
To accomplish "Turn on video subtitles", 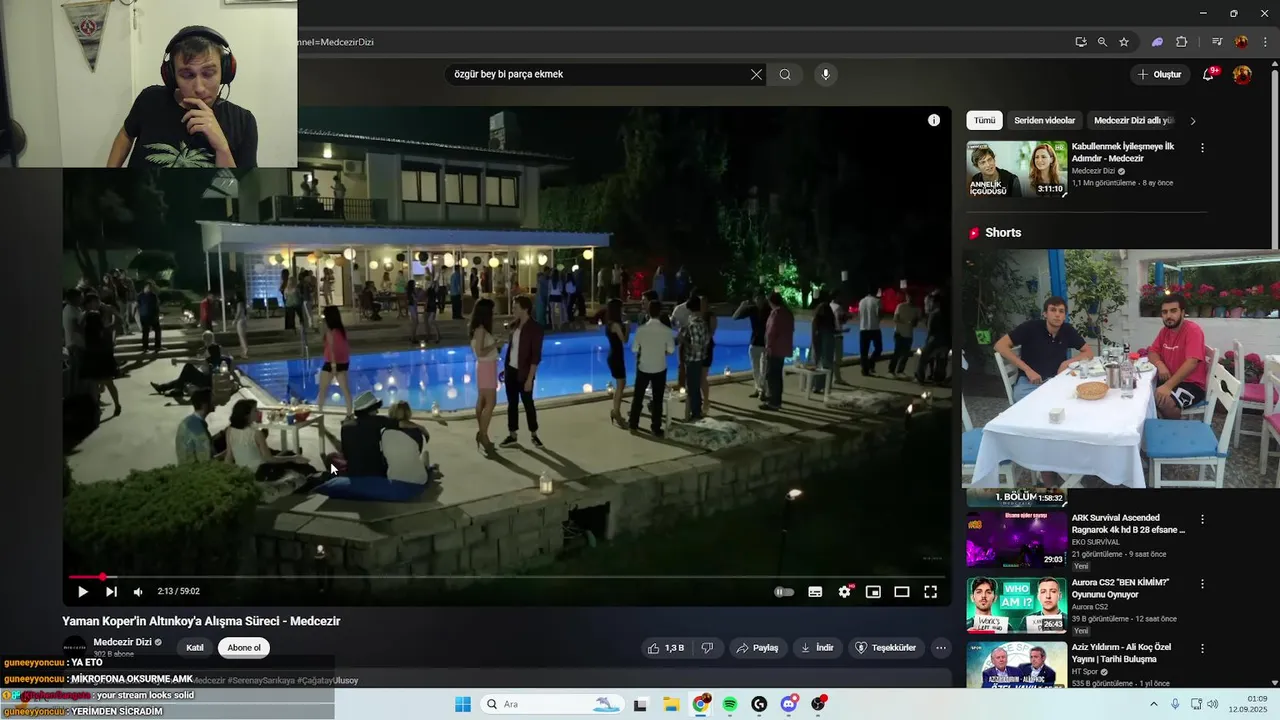I will point(815,592).
